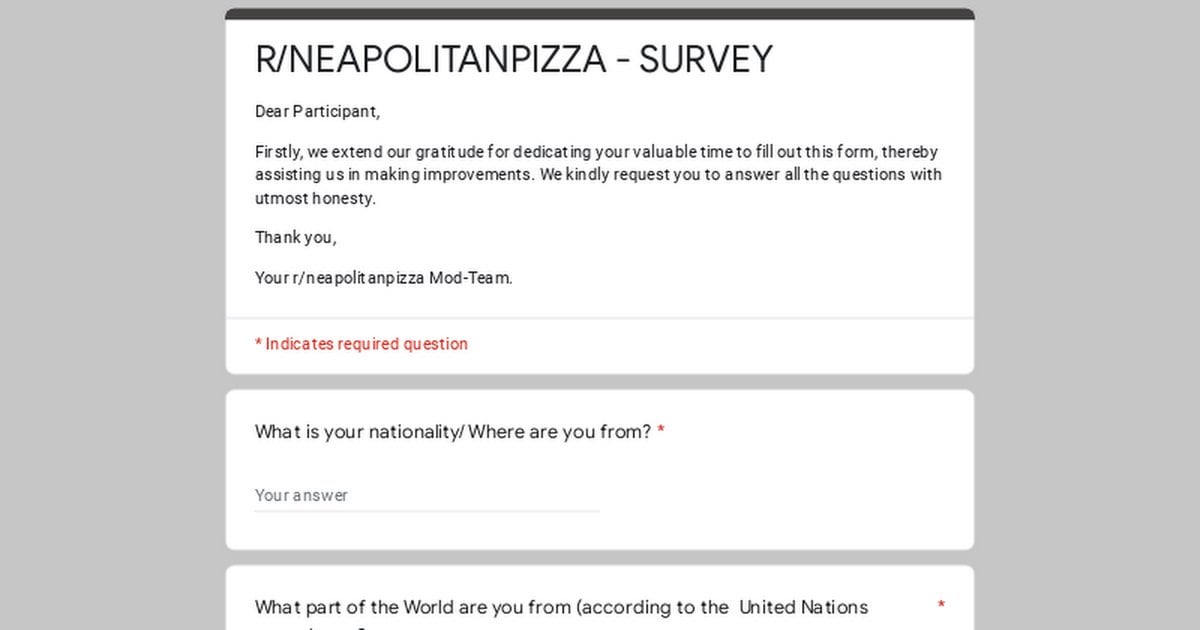Click the R/NEAPOLITANPIZZA - SURVEY title
The width and height of the screenshot is (1200, 630).
point(513,60)
